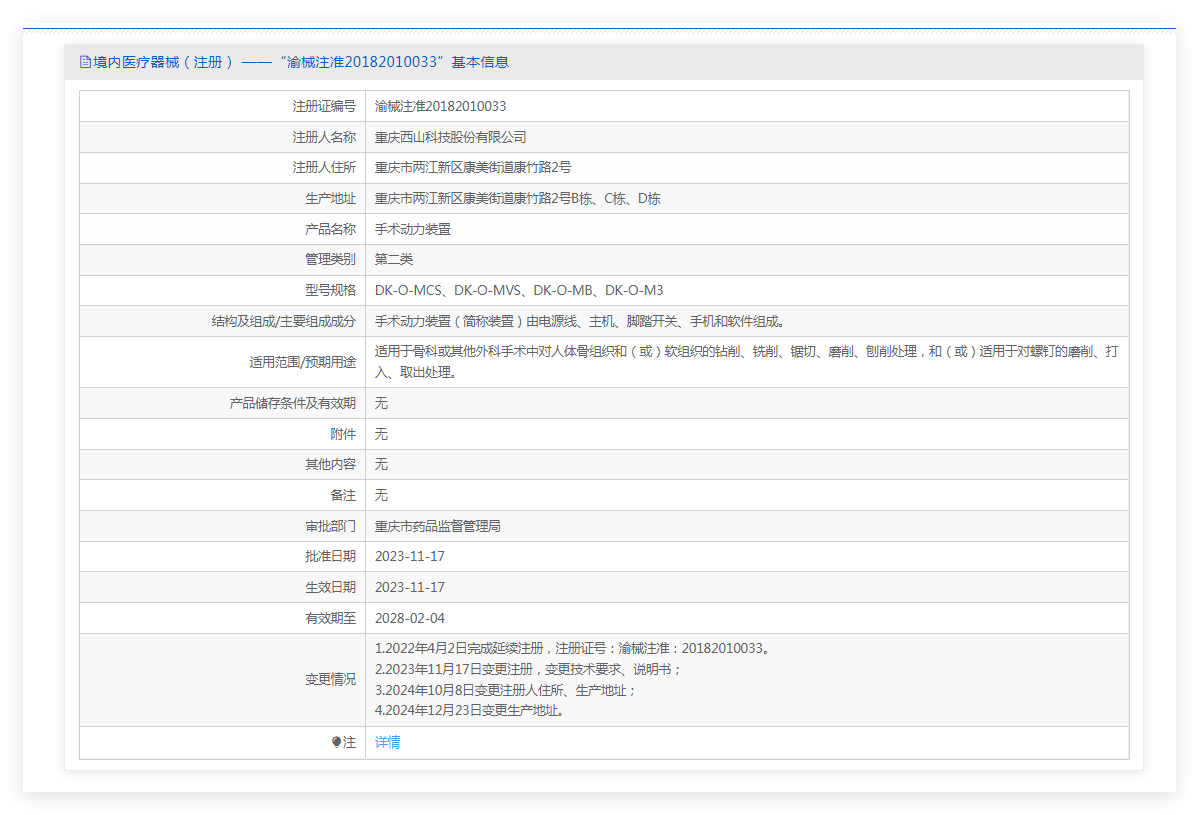Click the 变更情况 label
The width and height of the screenshot is (1199, 815).
(330, 679)
